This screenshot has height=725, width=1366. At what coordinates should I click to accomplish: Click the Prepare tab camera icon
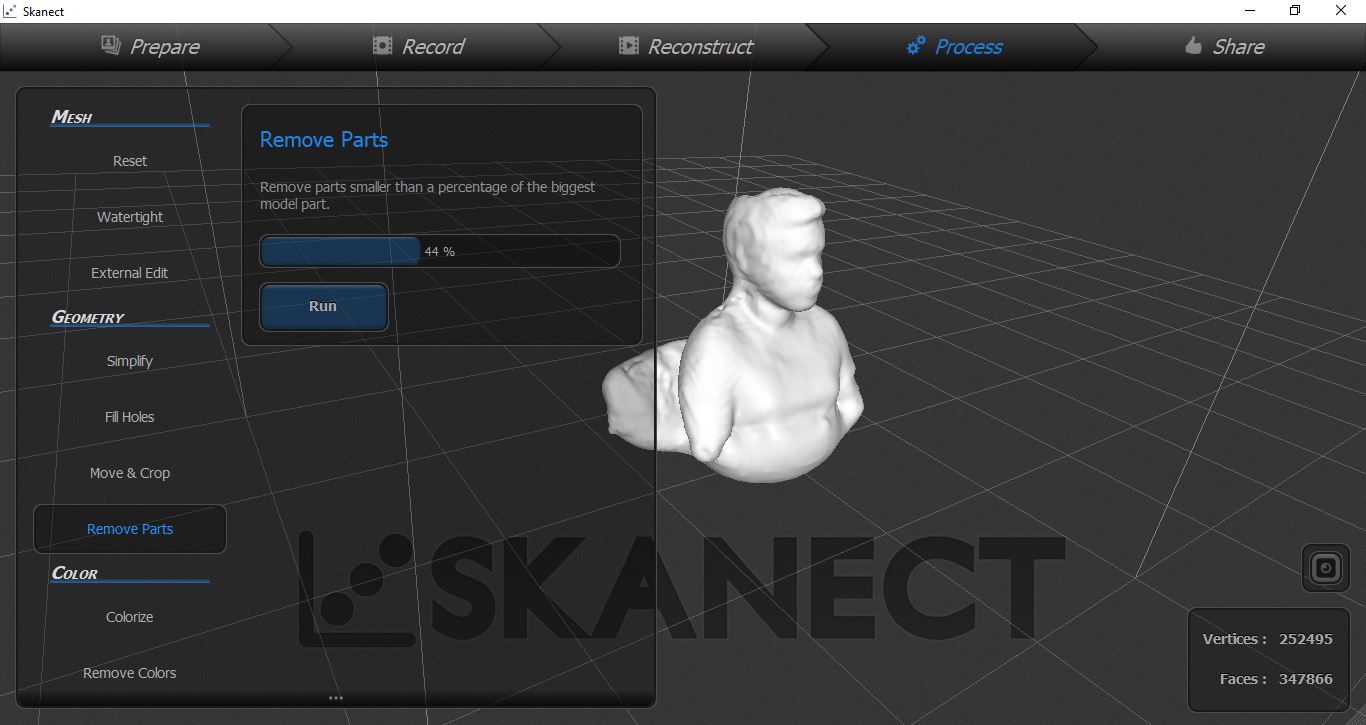click(x=111, y=45)
